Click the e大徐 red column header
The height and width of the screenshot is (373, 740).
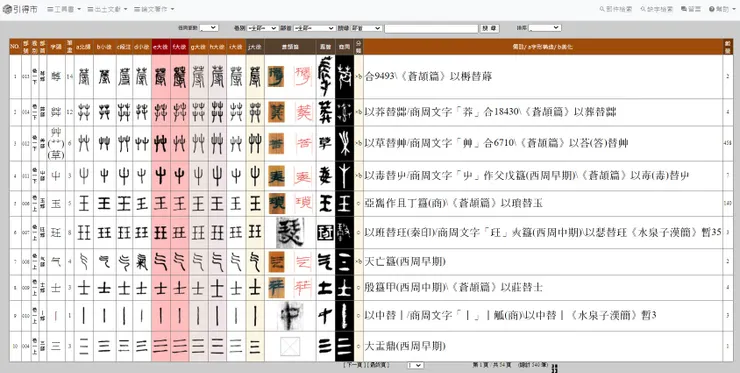coord(161,47)
